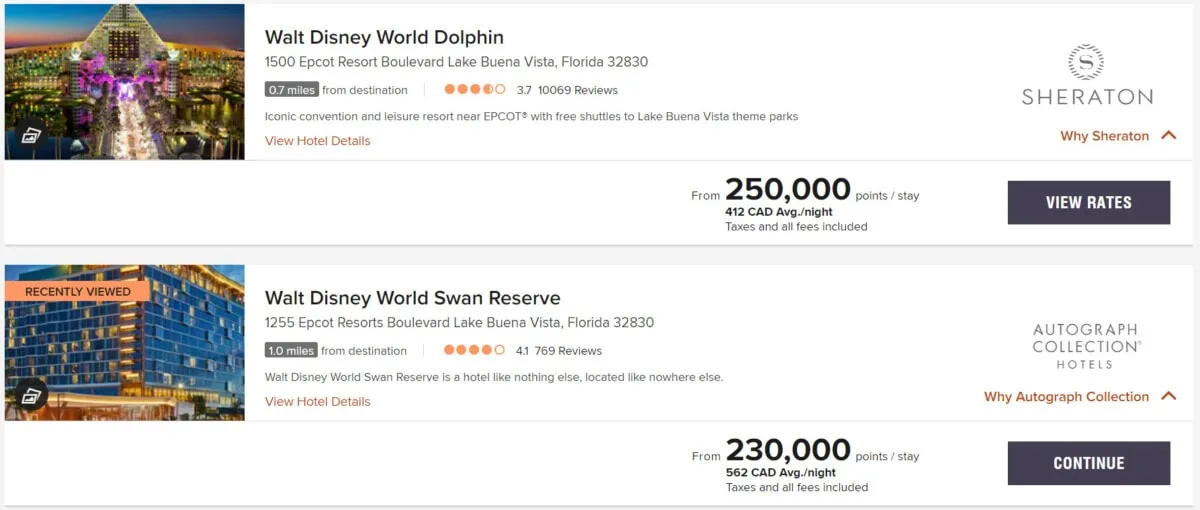Open View Hotel Details for Dolphin
Screen dimensions: 1200x510
point(317,141)
